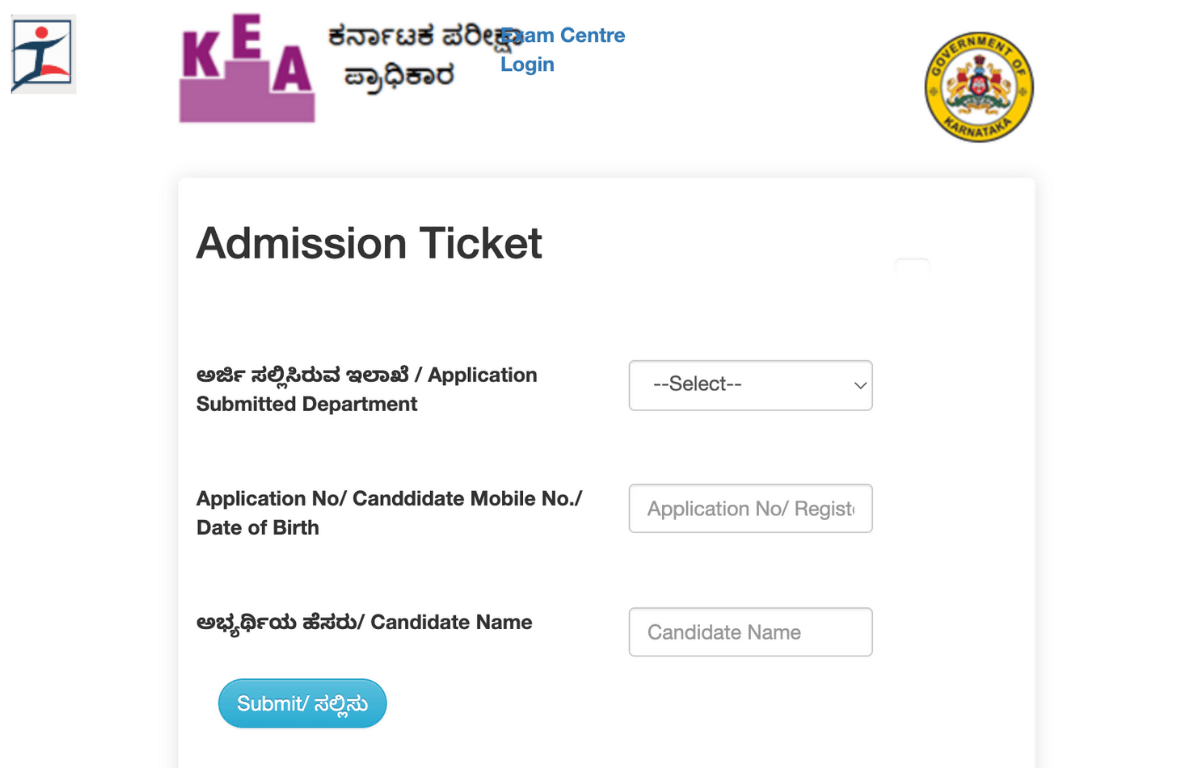
Task: Open the Exam Centre Login link
Action: 563,50
